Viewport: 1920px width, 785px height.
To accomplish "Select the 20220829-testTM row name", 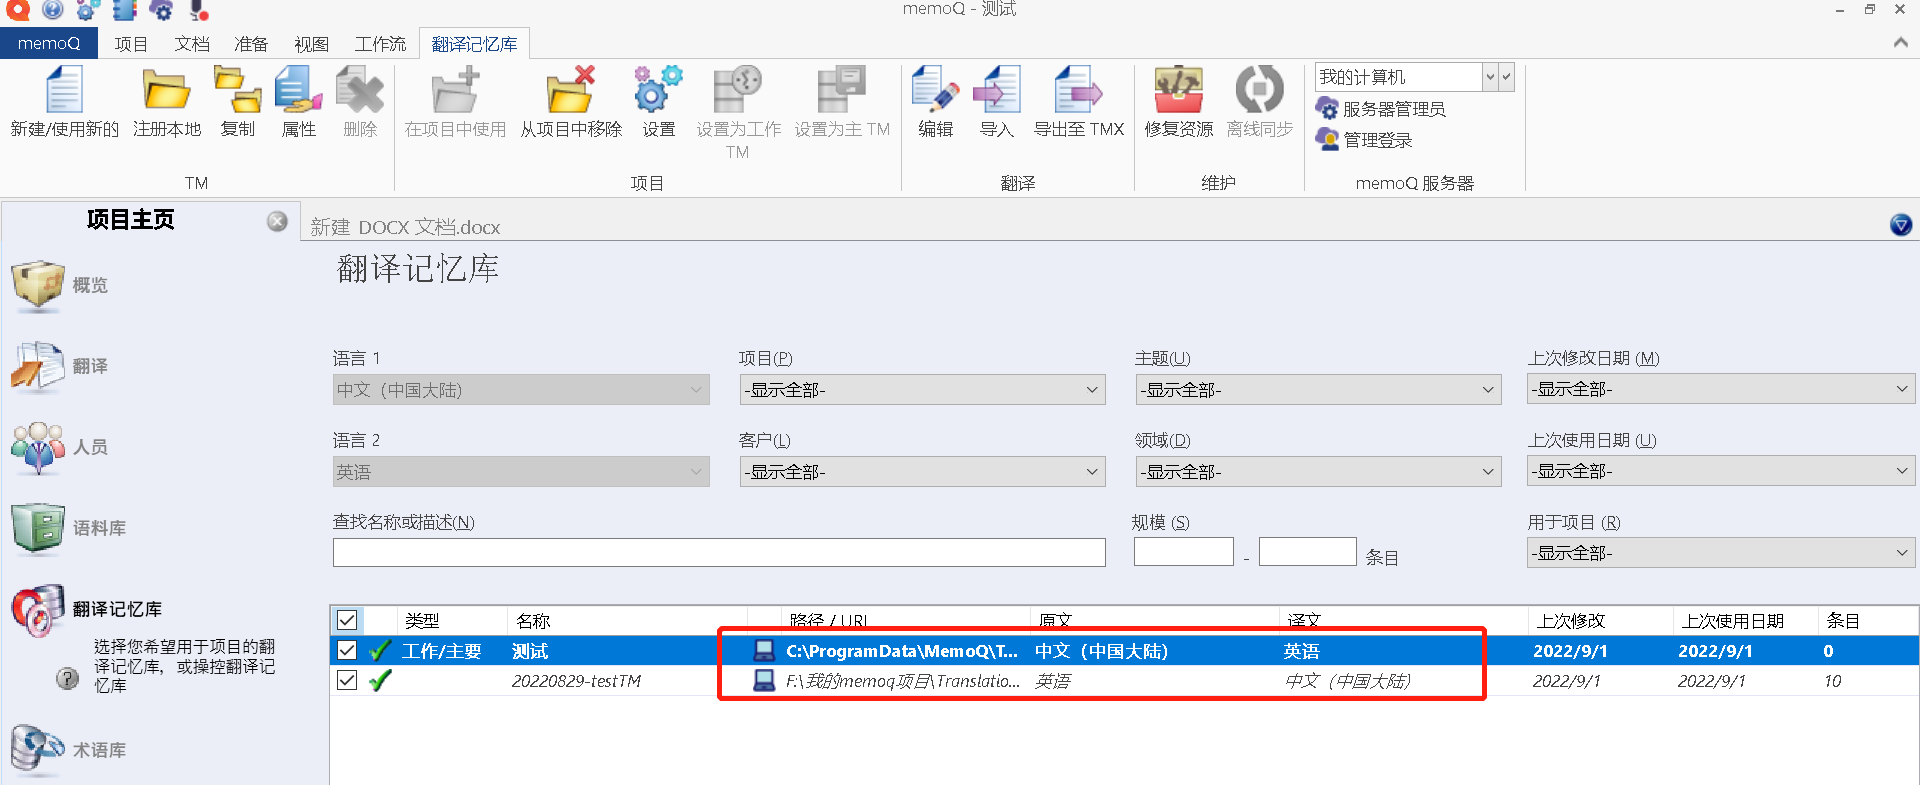I will click(576, 681).
